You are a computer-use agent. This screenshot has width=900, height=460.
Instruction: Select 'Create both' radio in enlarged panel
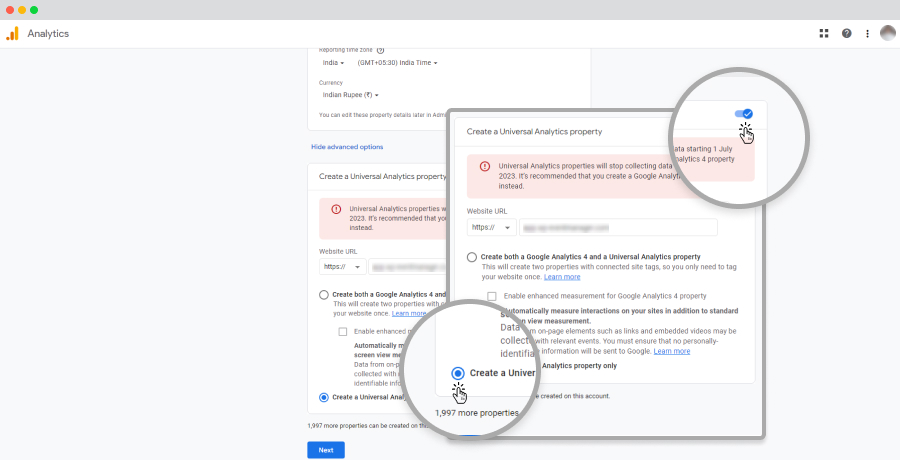coord(472,257)
